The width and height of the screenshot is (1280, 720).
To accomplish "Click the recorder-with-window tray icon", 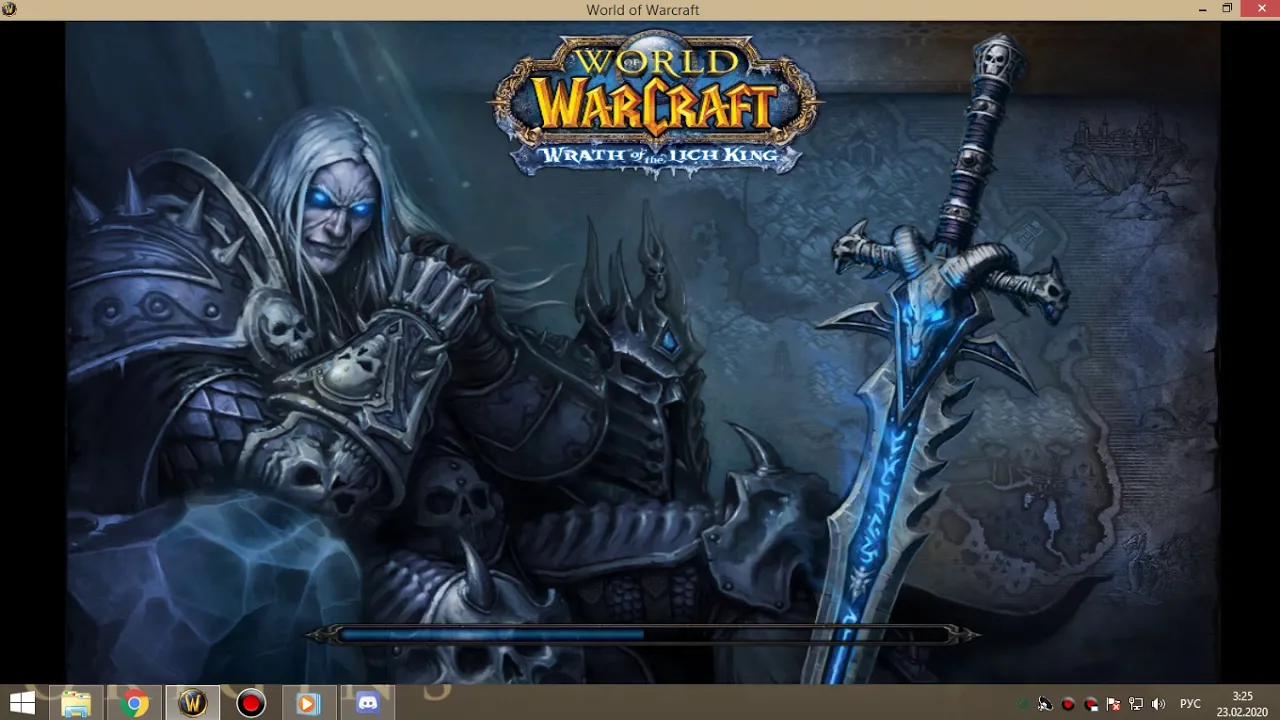I will 1091,704.
